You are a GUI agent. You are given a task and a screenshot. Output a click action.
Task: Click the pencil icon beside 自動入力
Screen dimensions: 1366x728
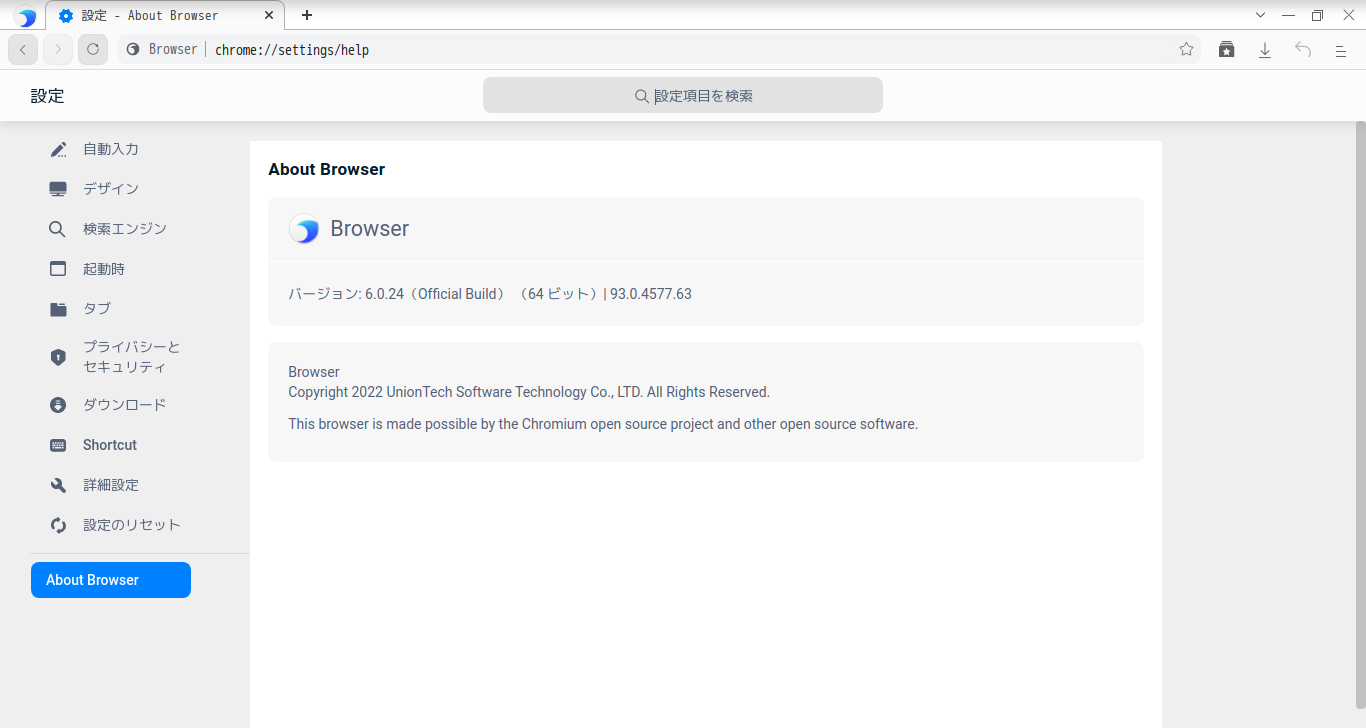(x=58, y=149)
